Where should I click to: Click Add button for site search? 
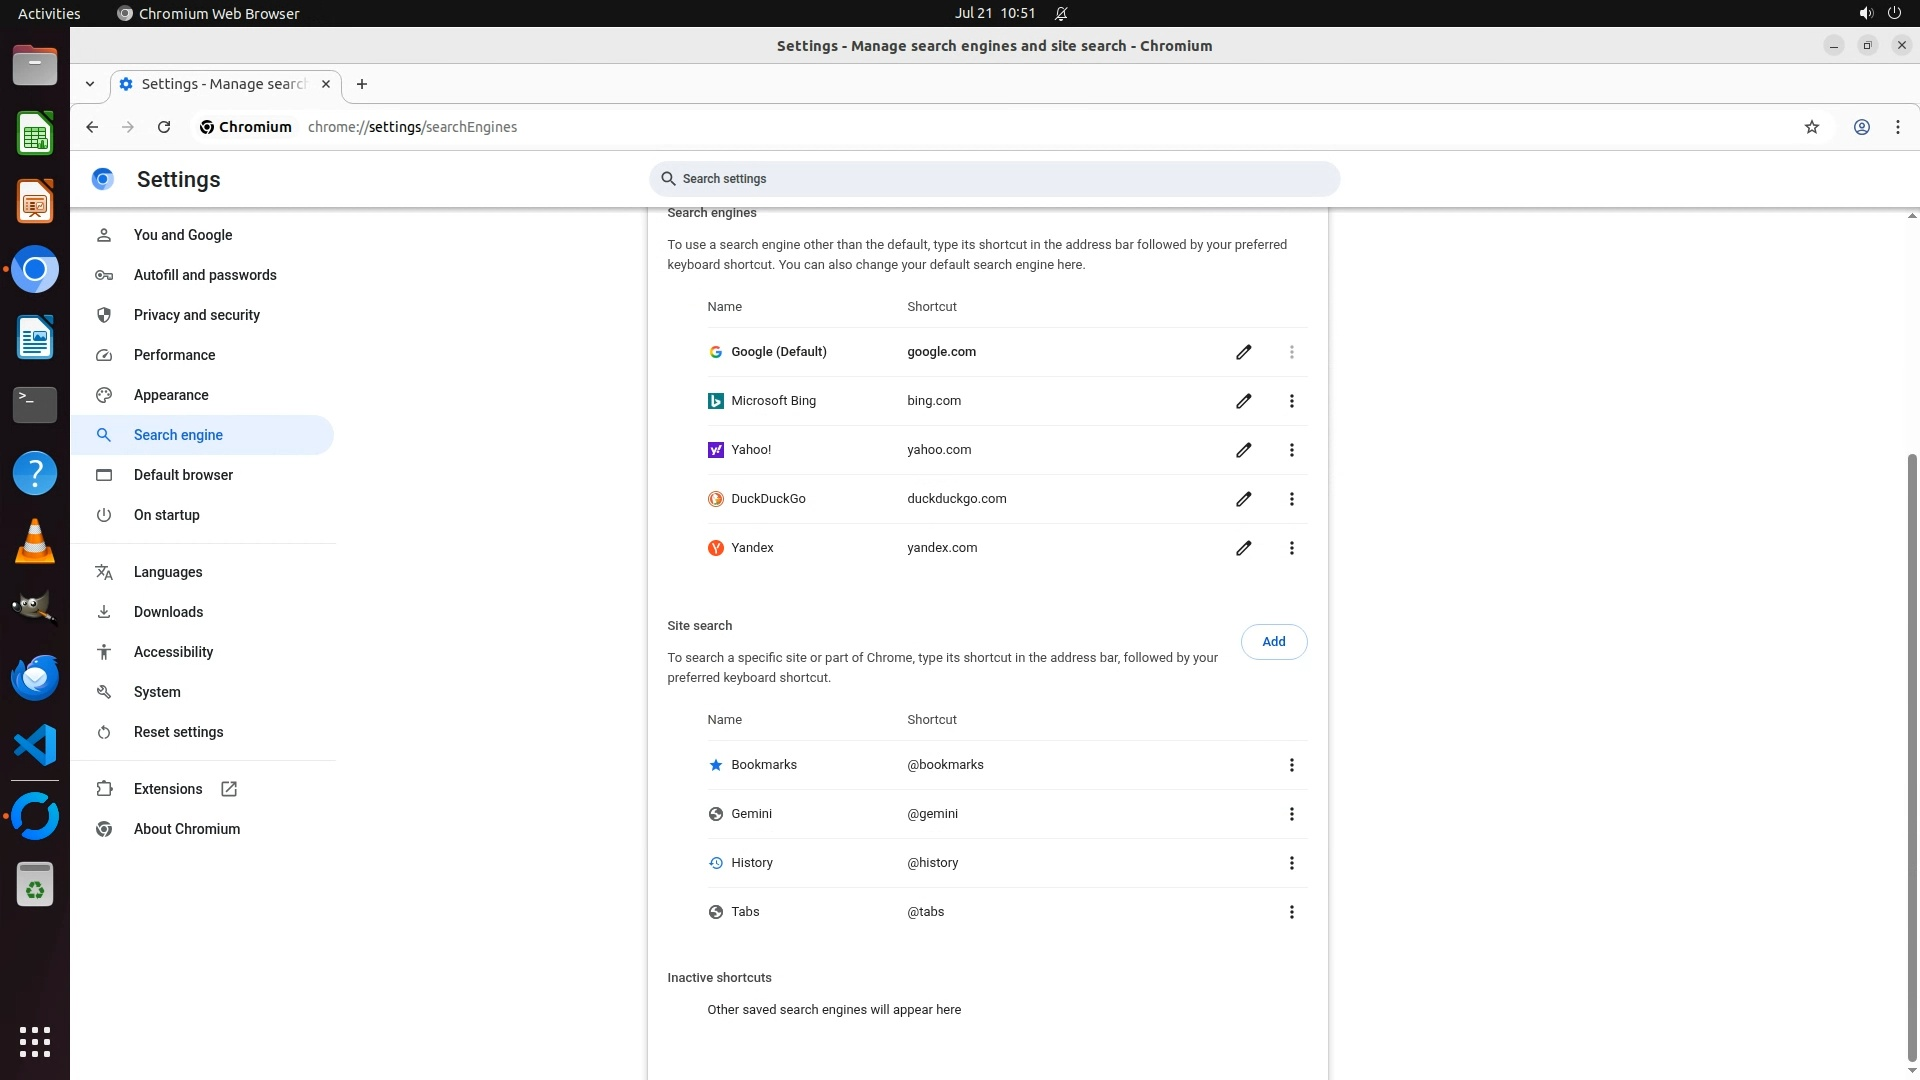tap(1273, 642)
